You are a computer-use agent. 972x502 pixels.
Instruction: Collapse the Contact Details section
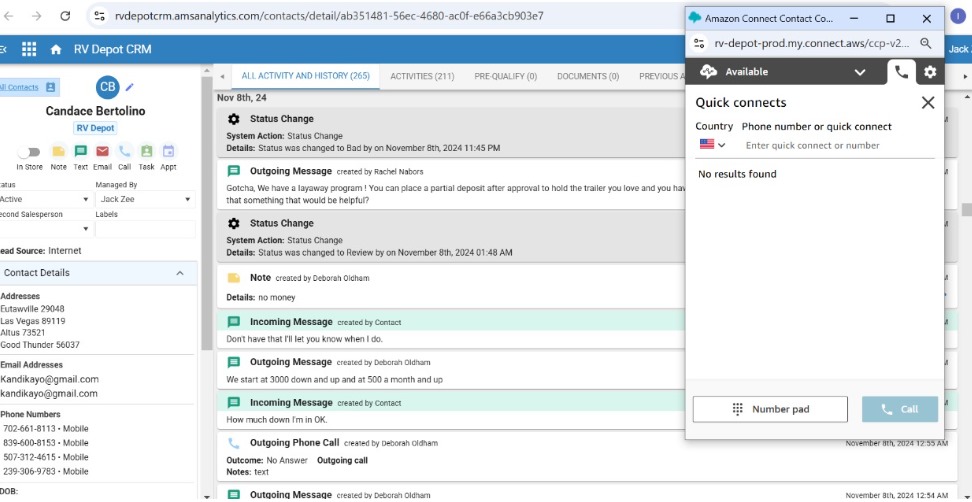tap(180, 273)
